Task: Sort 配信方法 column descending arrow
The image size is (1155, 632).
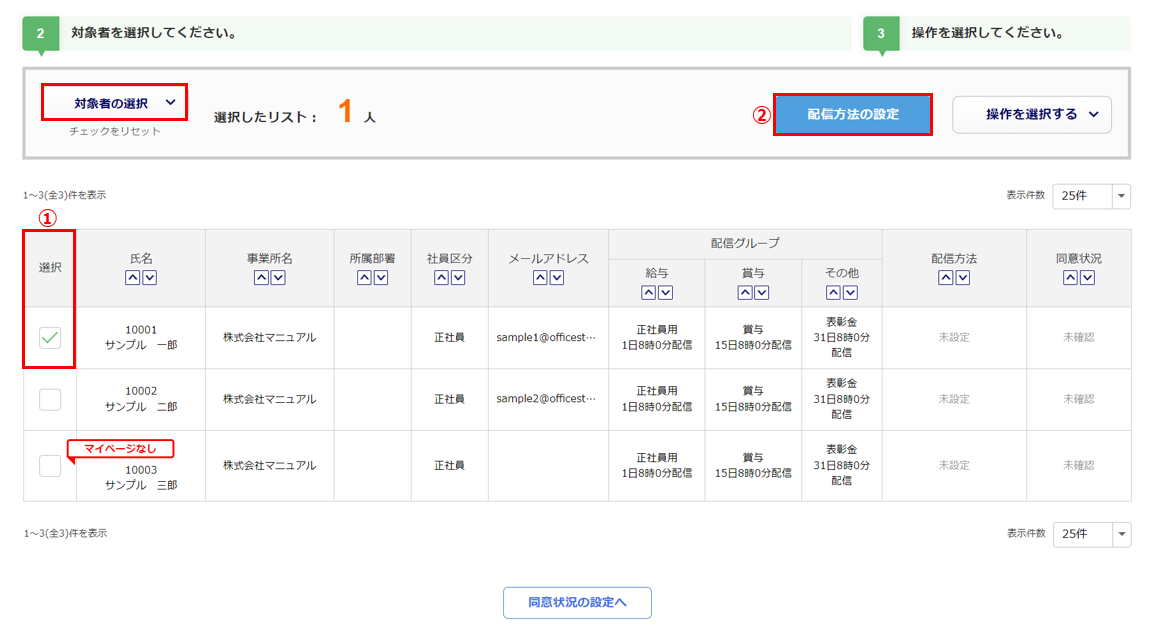Action: tap(962, 278)
